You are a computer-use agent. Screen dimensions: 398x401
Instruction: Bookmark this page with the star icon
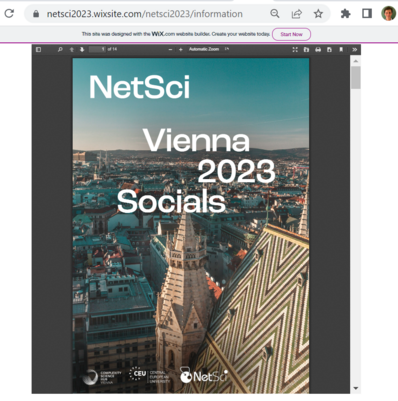[318, 14]
